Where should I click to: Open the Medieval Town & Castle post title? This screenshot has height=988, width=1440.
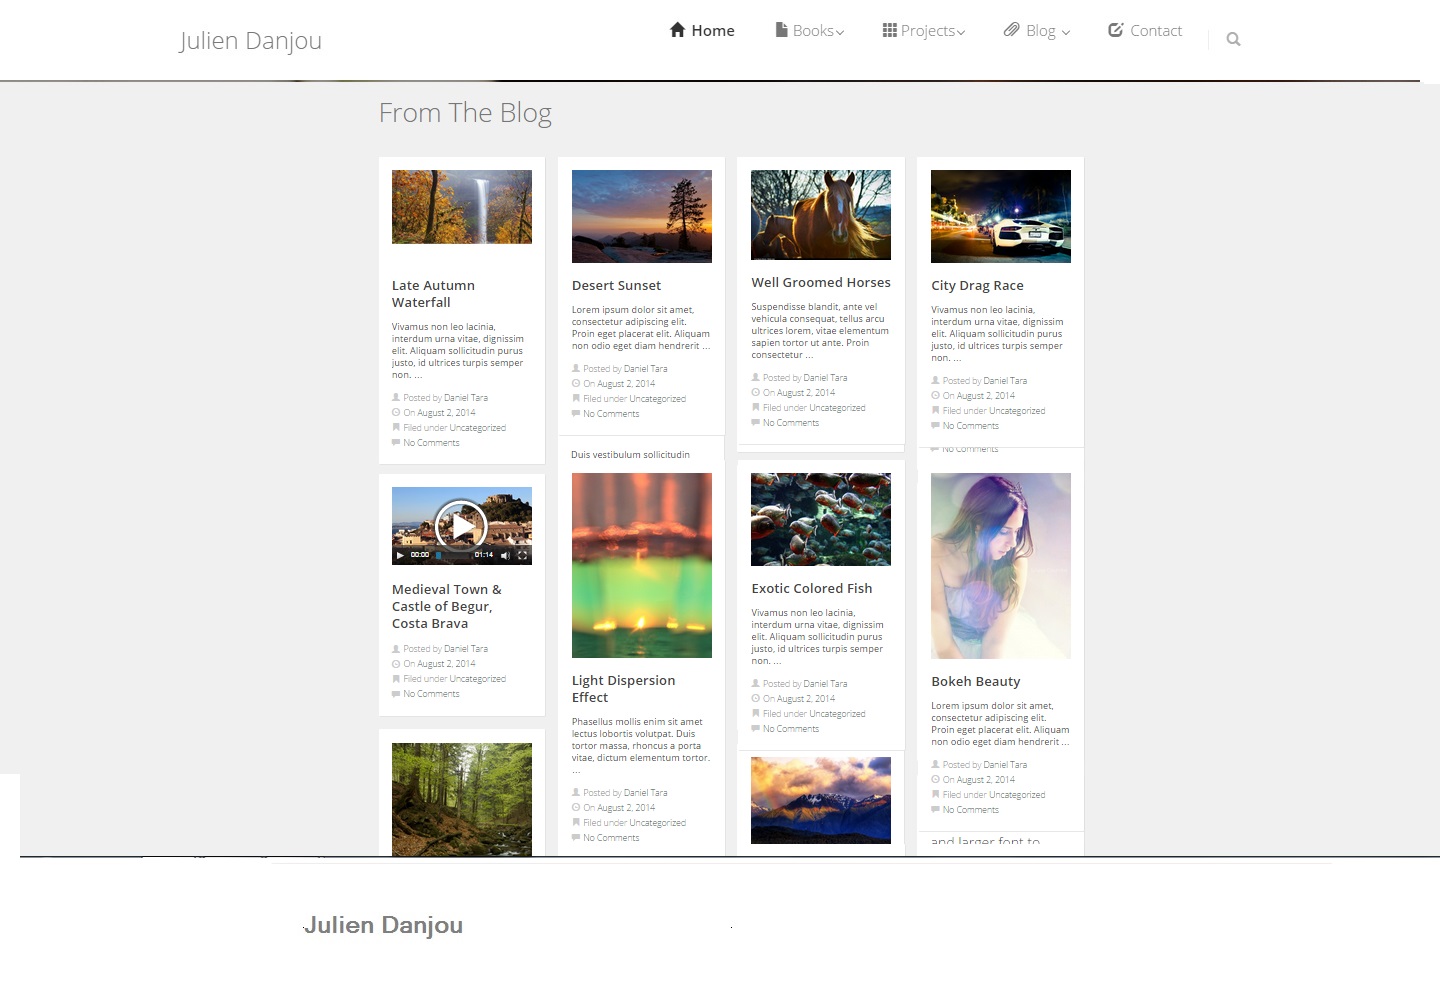(447, 606)
